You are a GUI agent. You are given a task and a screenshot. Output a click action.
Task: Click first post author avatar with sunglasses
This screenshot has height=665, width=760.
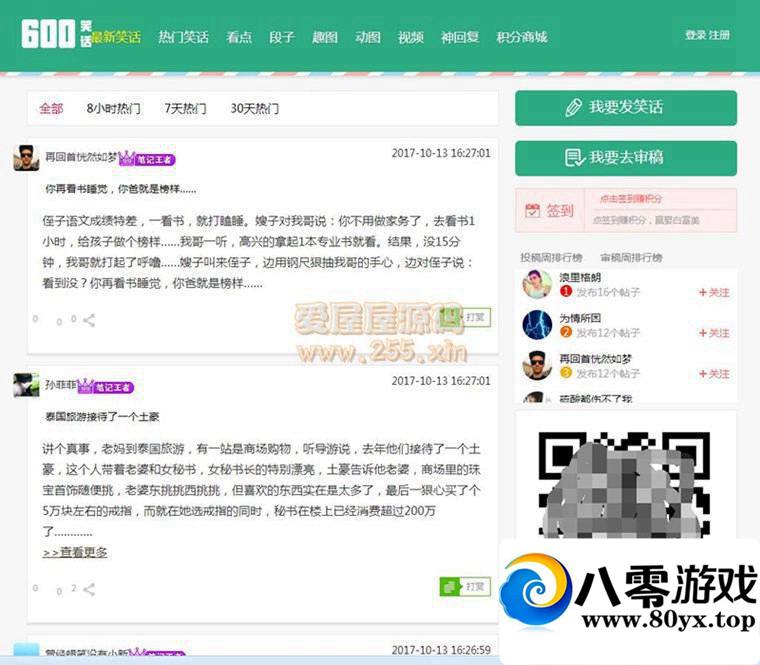tap(26, 158)
